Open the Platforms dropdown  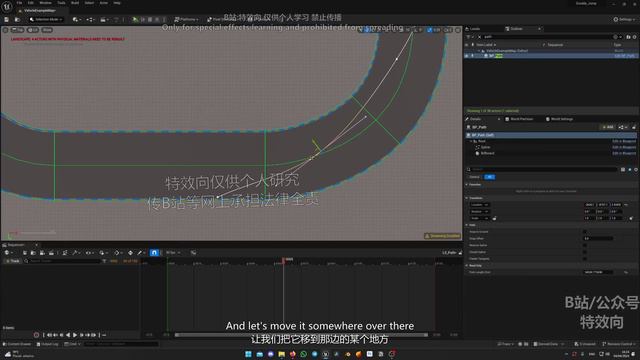click(x=186, y=19)
